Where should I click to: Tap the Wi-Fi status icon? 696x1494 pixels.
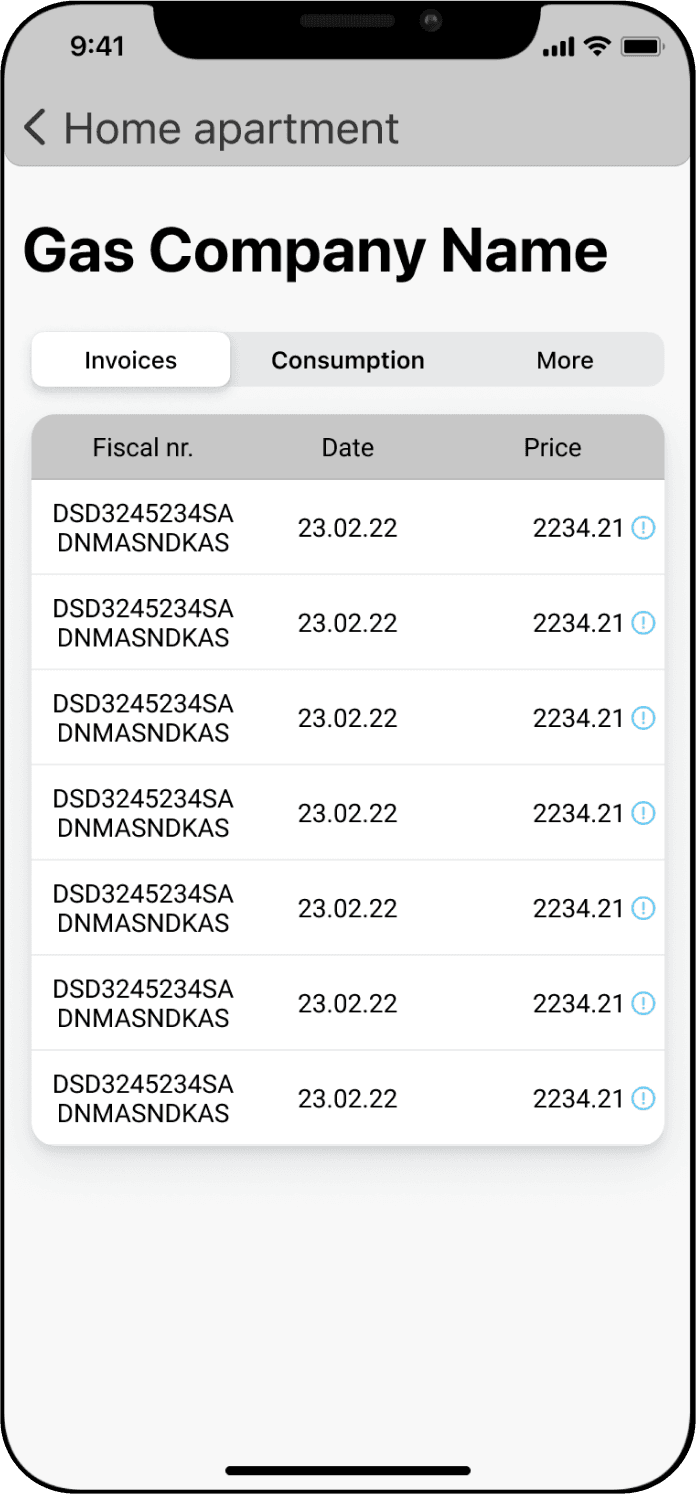[598, 46]
